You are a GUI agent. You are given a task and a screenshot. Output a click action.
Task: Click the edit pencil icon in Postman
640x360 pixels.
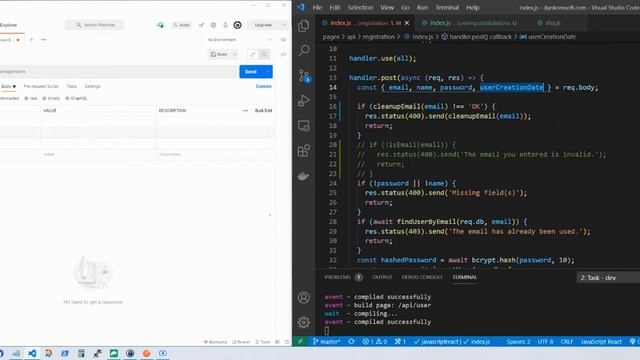pyautogui.click(x=253, y=54)
